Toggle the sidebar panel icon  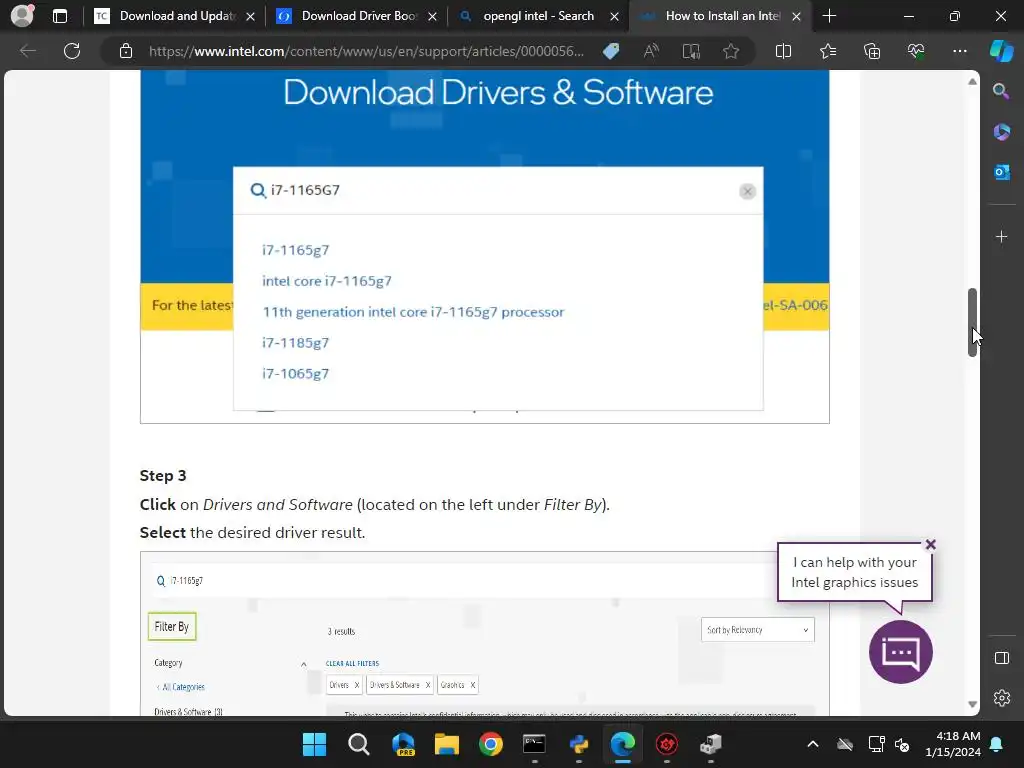click(x=1001, y=658)
